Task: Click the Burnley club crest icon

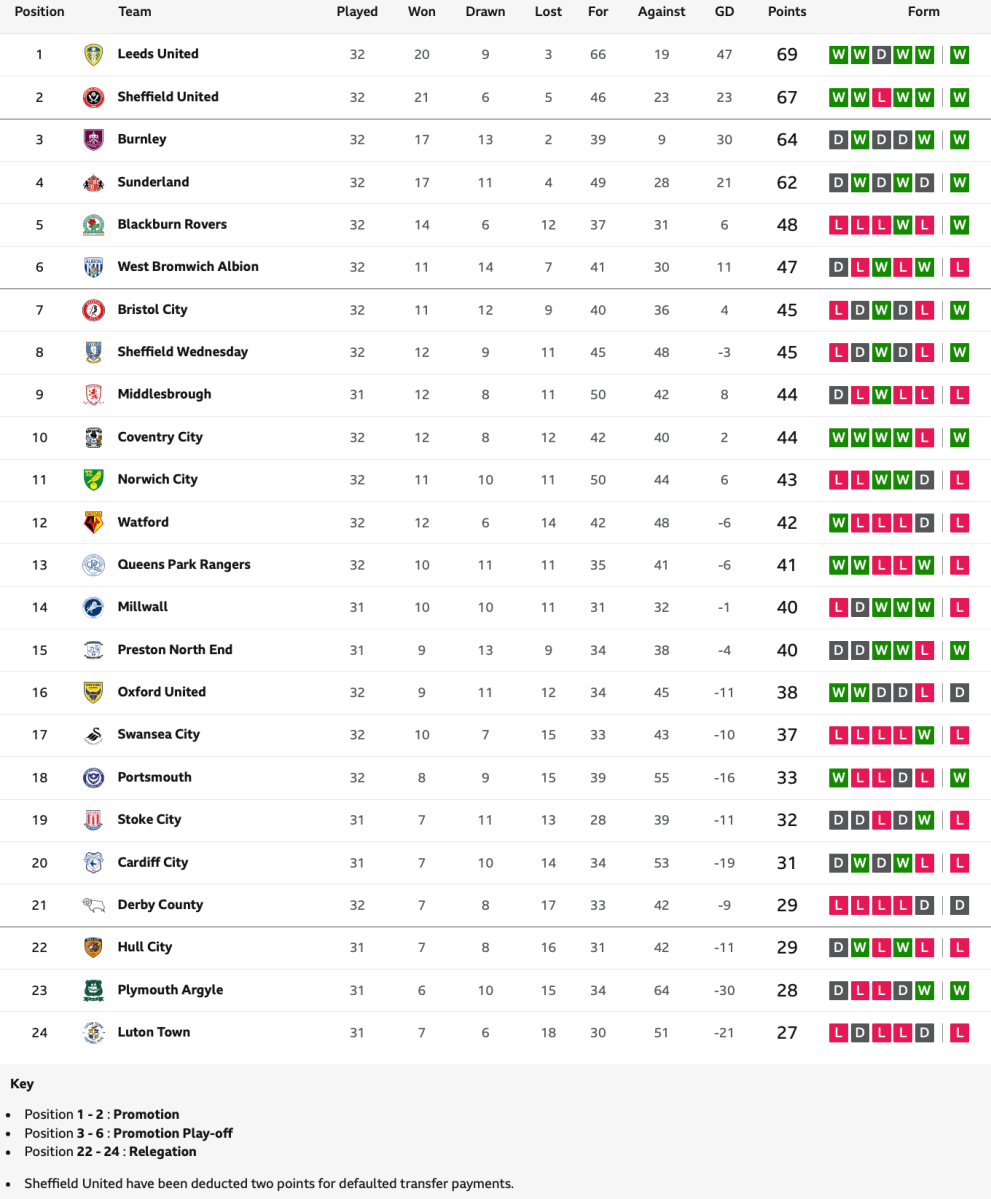Action: pos(93,140)
